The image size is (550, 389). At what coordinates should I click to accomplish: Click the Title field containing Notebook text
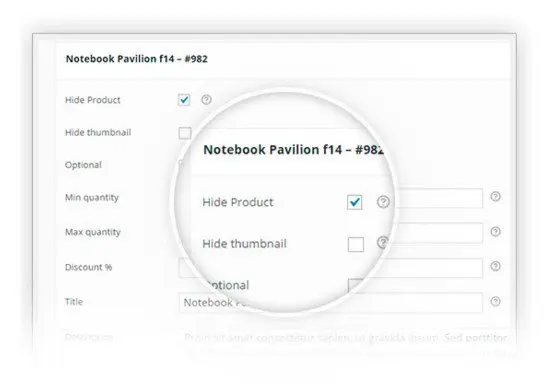click(330, 302)
